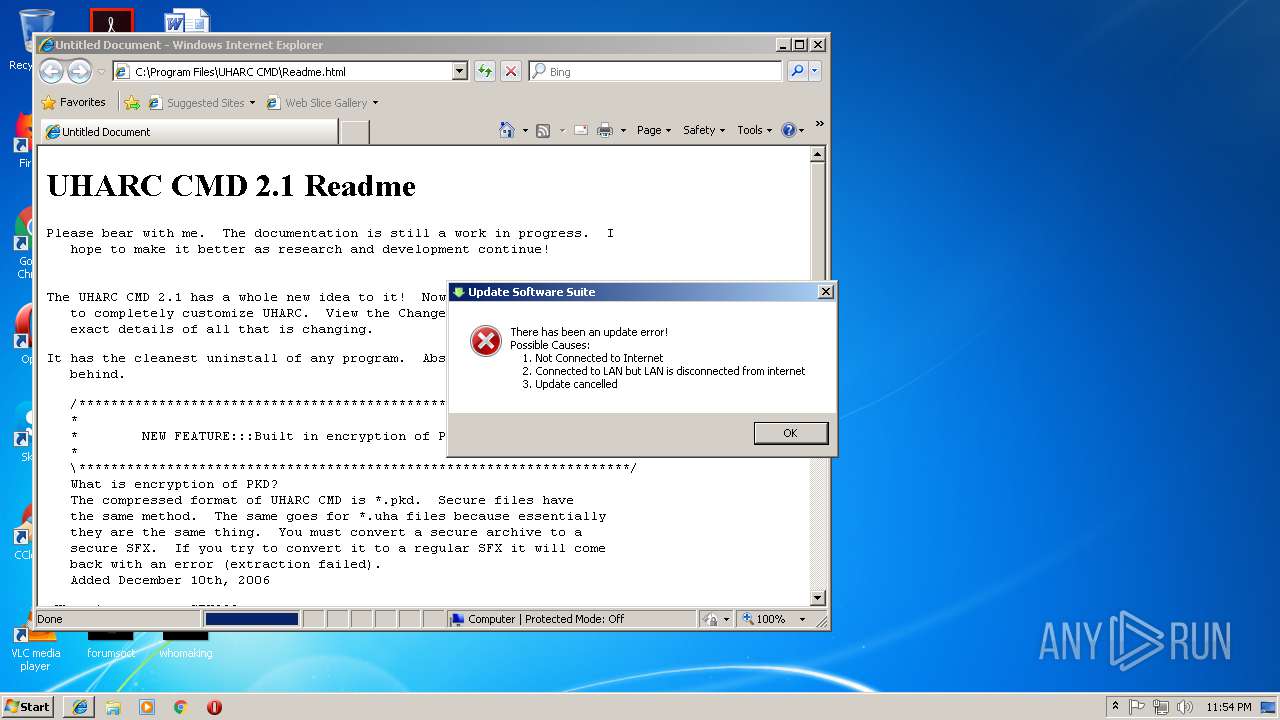Open the Safety menu

coord(704,130)
